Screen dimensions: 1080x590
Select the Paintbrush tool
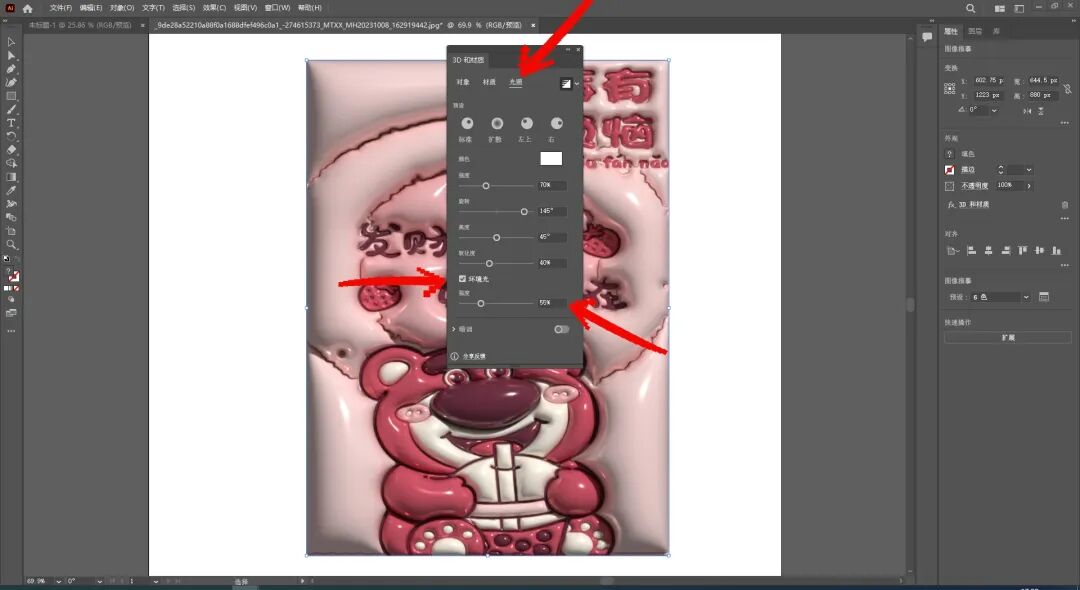point(11,109)
